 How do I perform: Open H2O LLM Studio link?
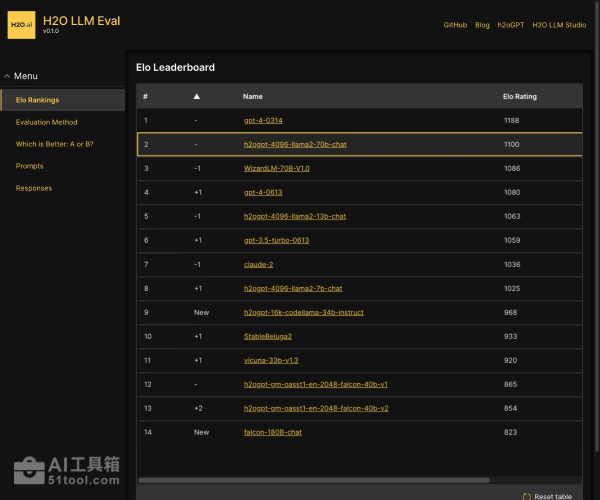(x=559, y=25)
